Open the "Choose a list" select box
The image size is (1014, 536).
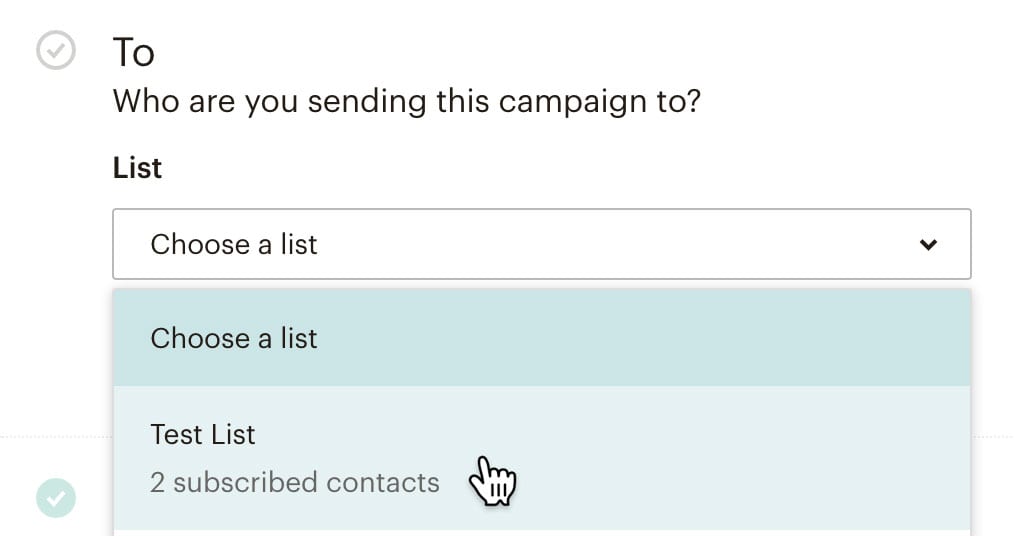(x=541, y=244)
